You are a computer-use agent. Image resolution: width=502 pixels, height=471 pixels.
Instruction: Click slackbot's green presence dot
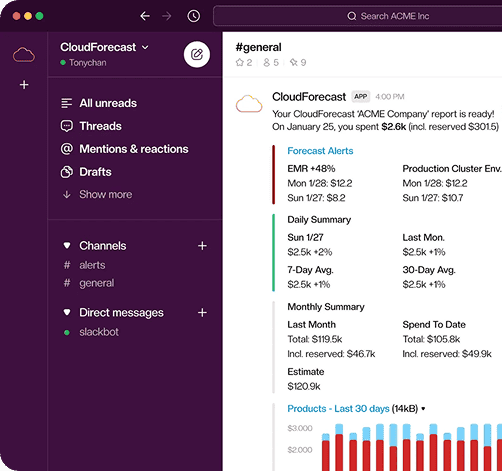point(67,332)
